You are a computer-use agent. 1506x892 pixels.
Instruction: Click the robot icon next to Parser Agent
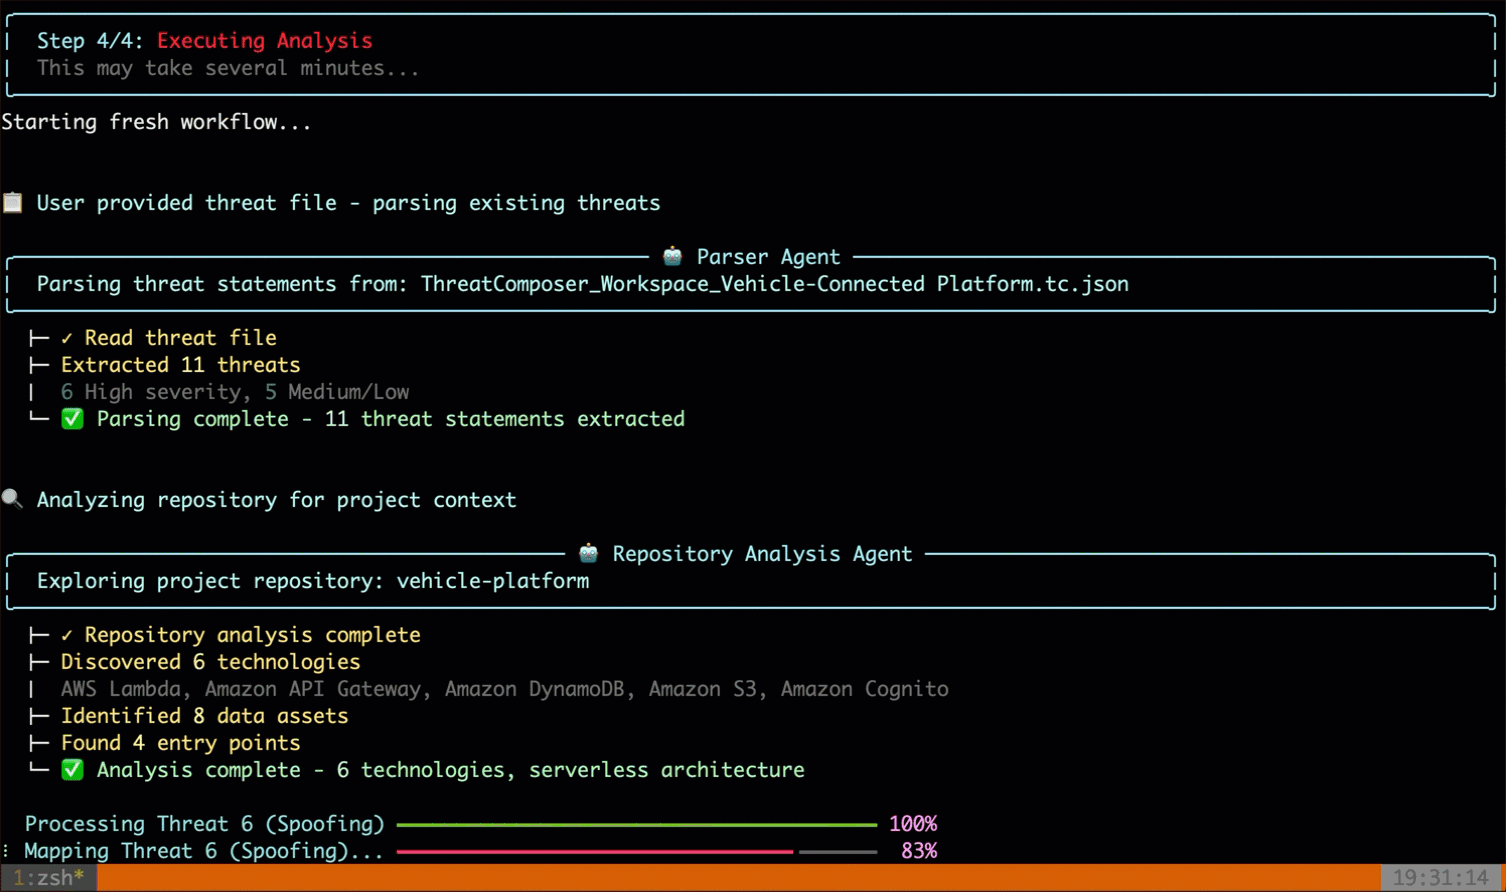coord(673,257)
